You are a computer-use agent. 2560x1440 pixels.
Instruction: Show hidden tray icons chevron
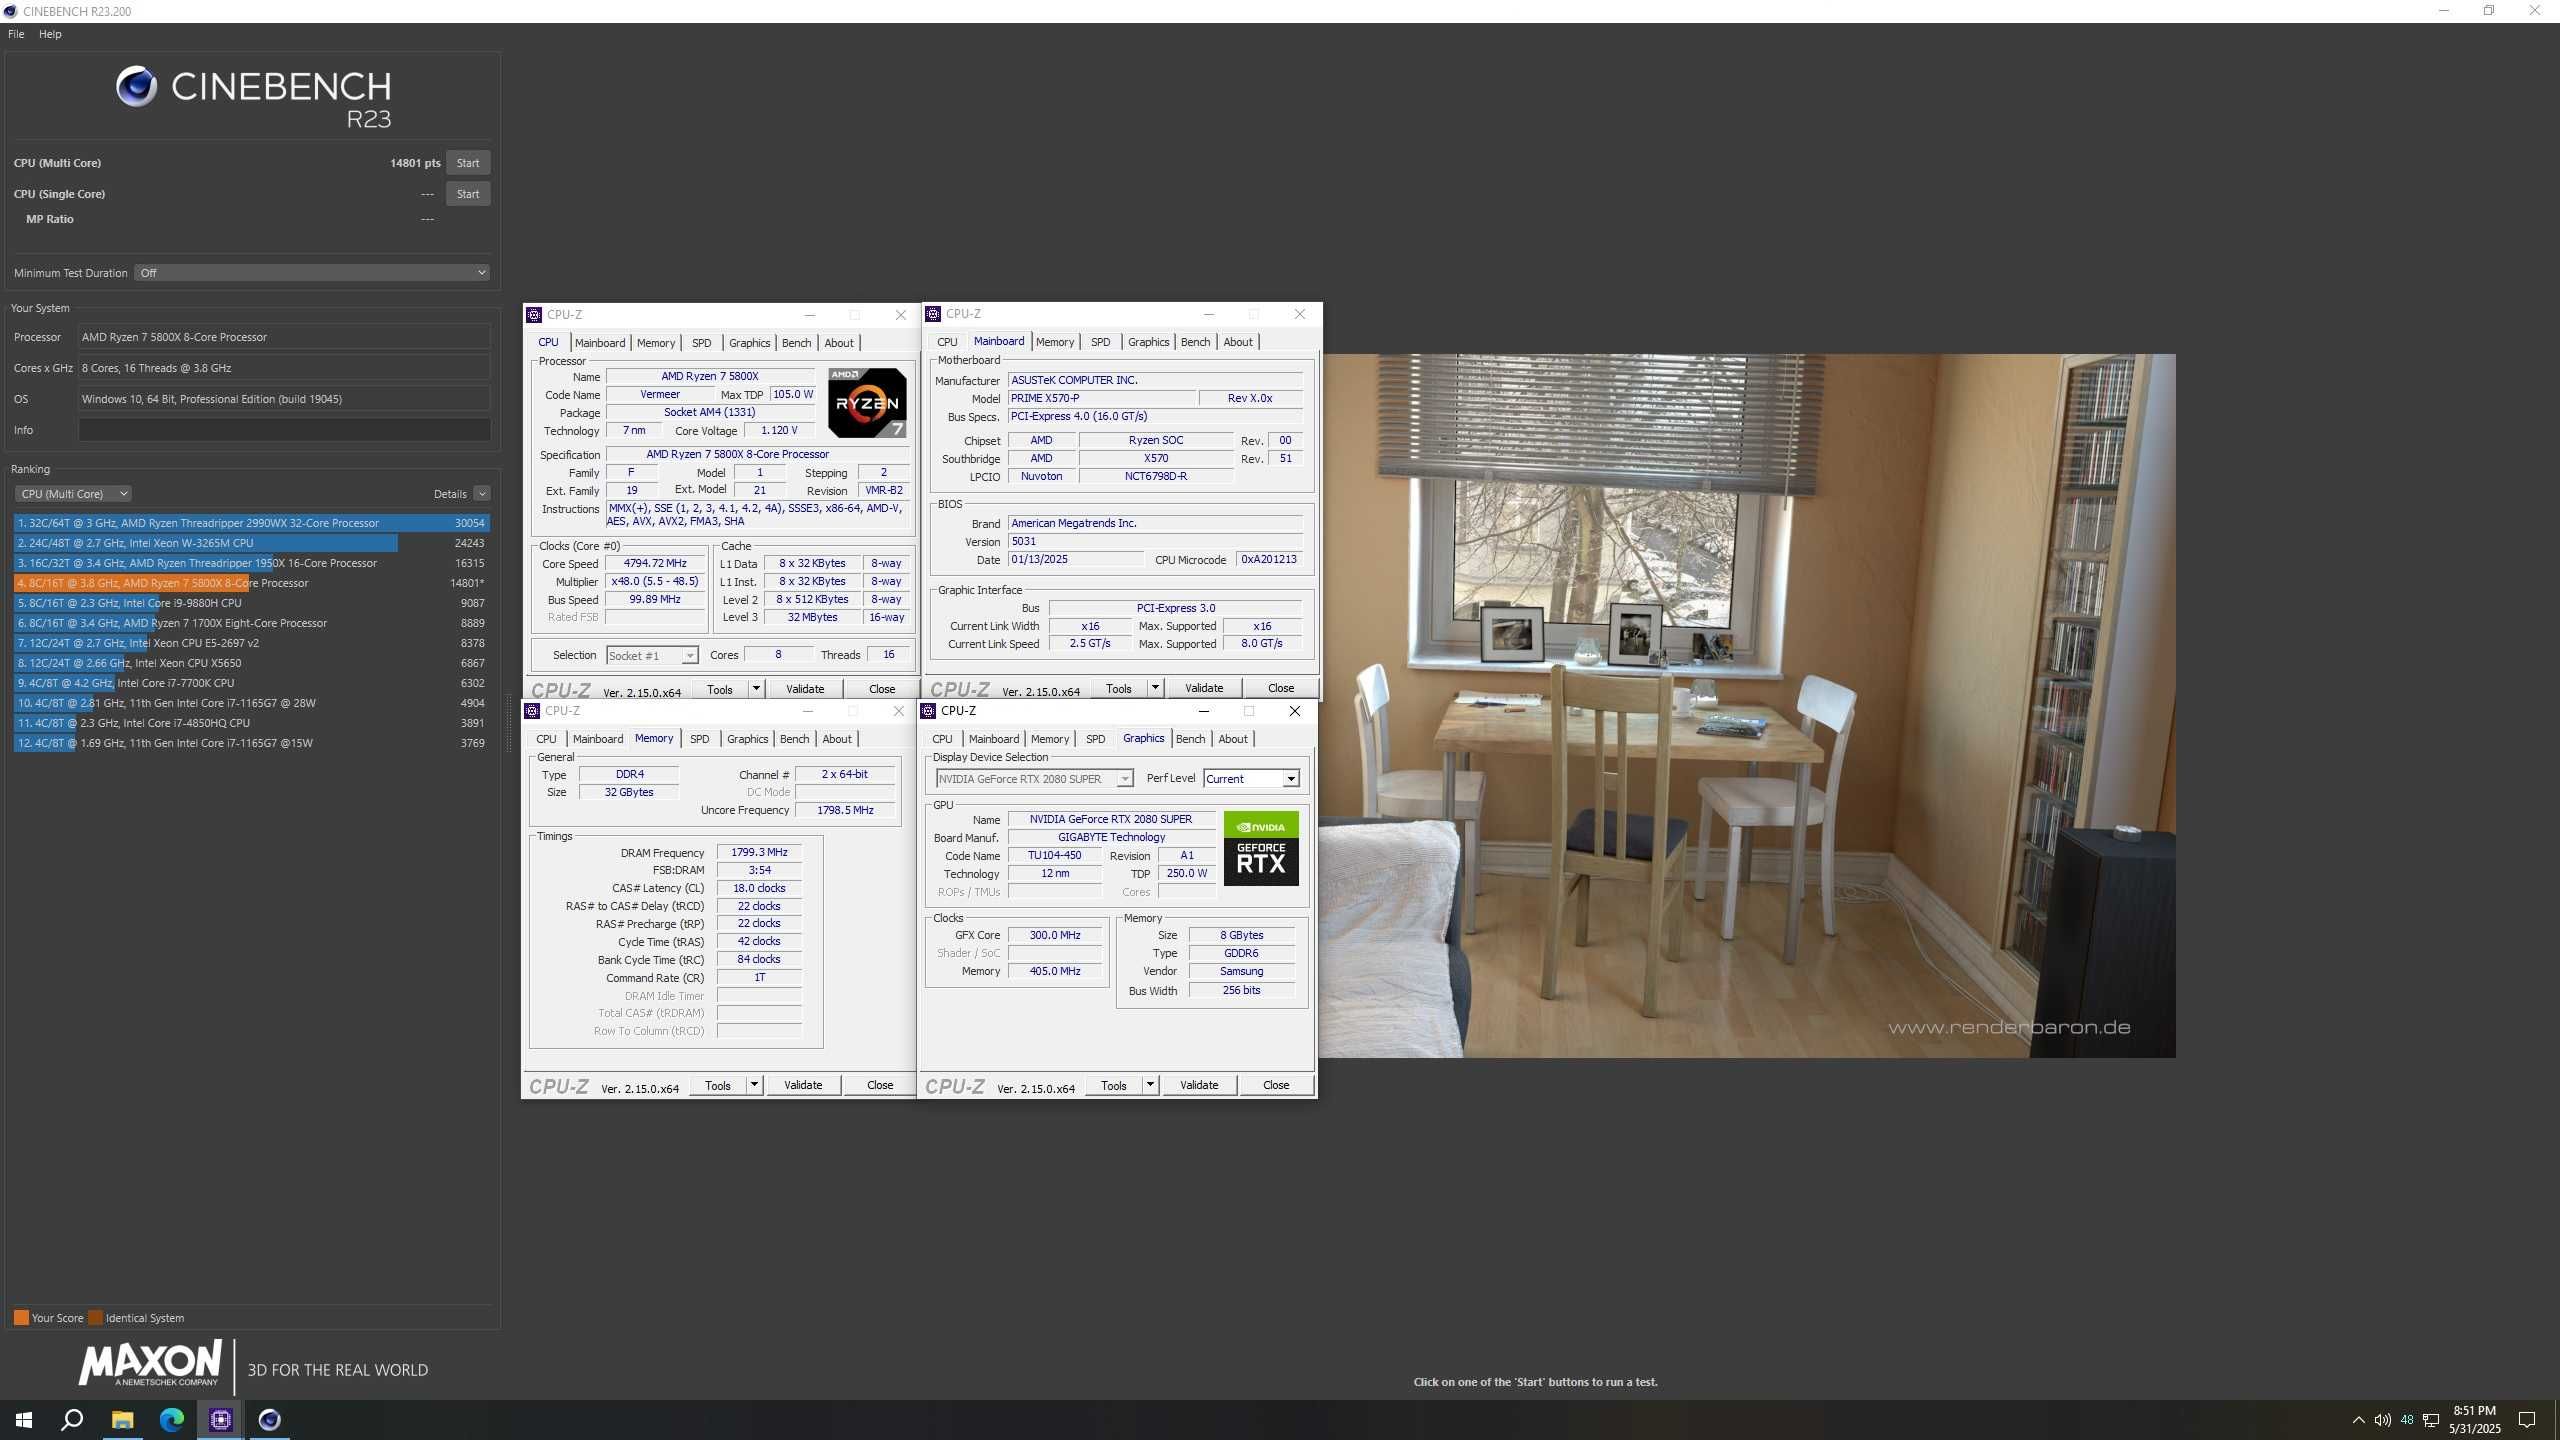click(x=2358, y=1420)
